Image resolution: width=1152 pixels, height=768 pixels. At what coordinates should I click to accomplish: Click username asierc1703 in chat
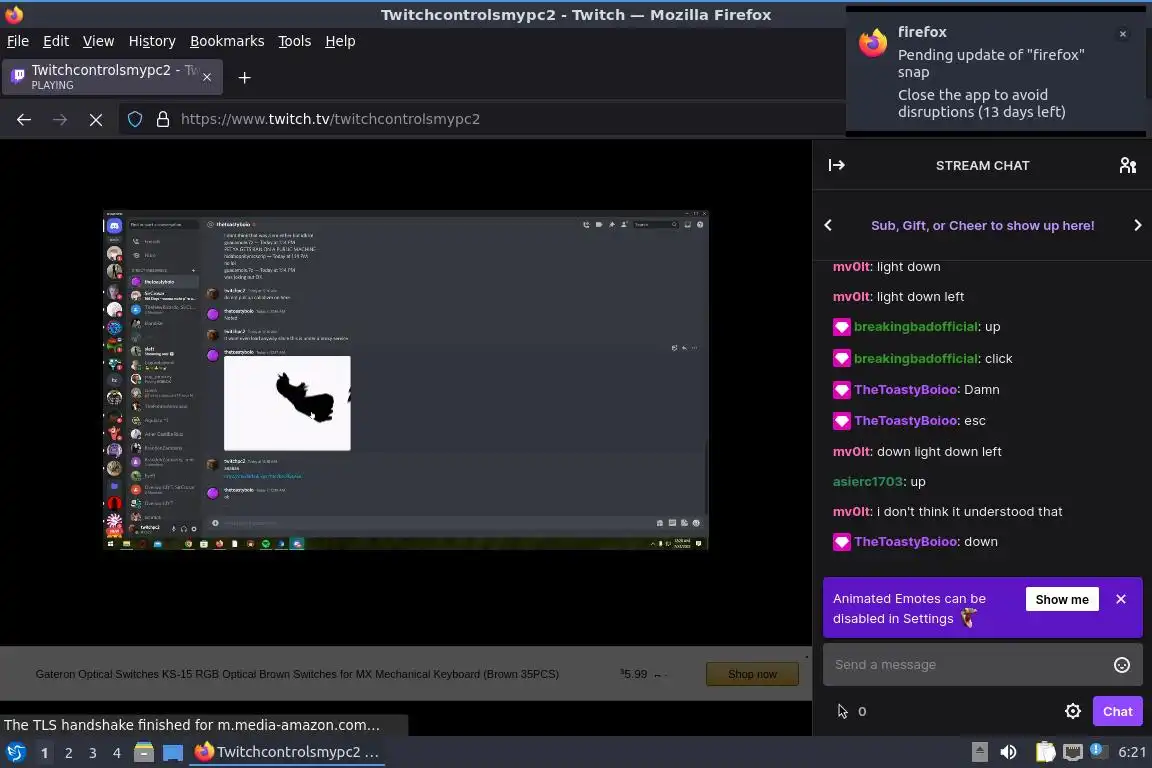coord(868,481)
